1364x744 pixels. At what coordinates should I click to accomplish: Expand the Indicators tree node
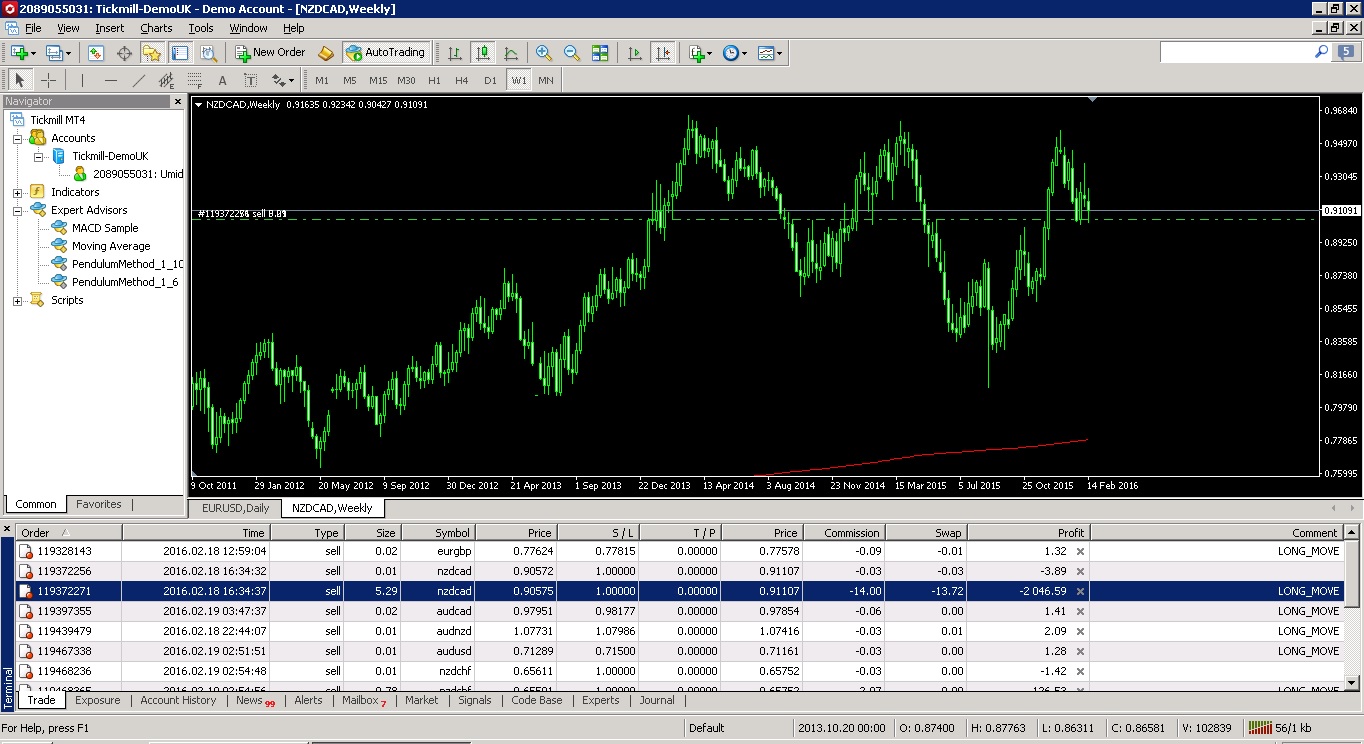(17, 192)
